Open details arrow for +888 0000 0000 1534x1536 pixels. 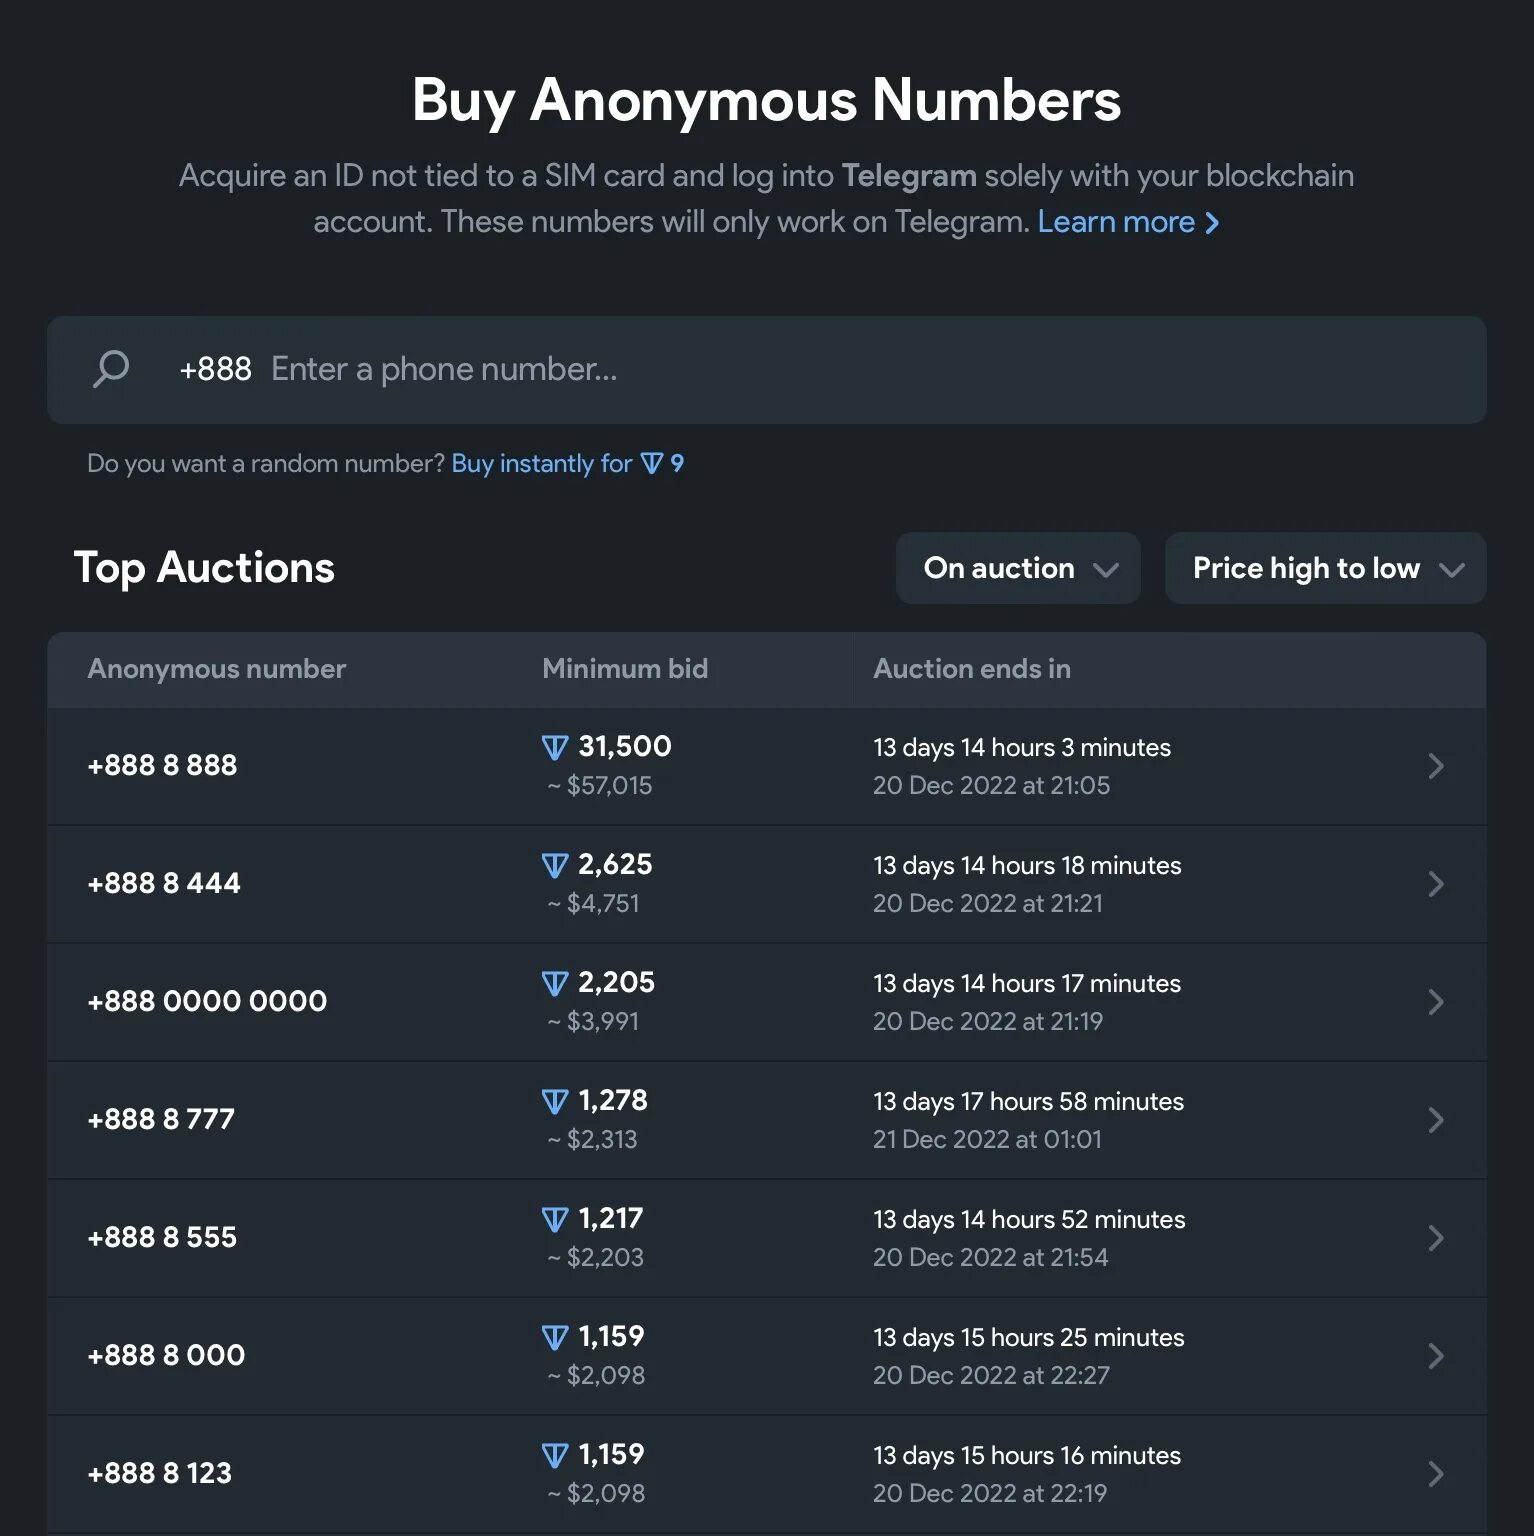pyautogui.click(x=1436, y=1002)
